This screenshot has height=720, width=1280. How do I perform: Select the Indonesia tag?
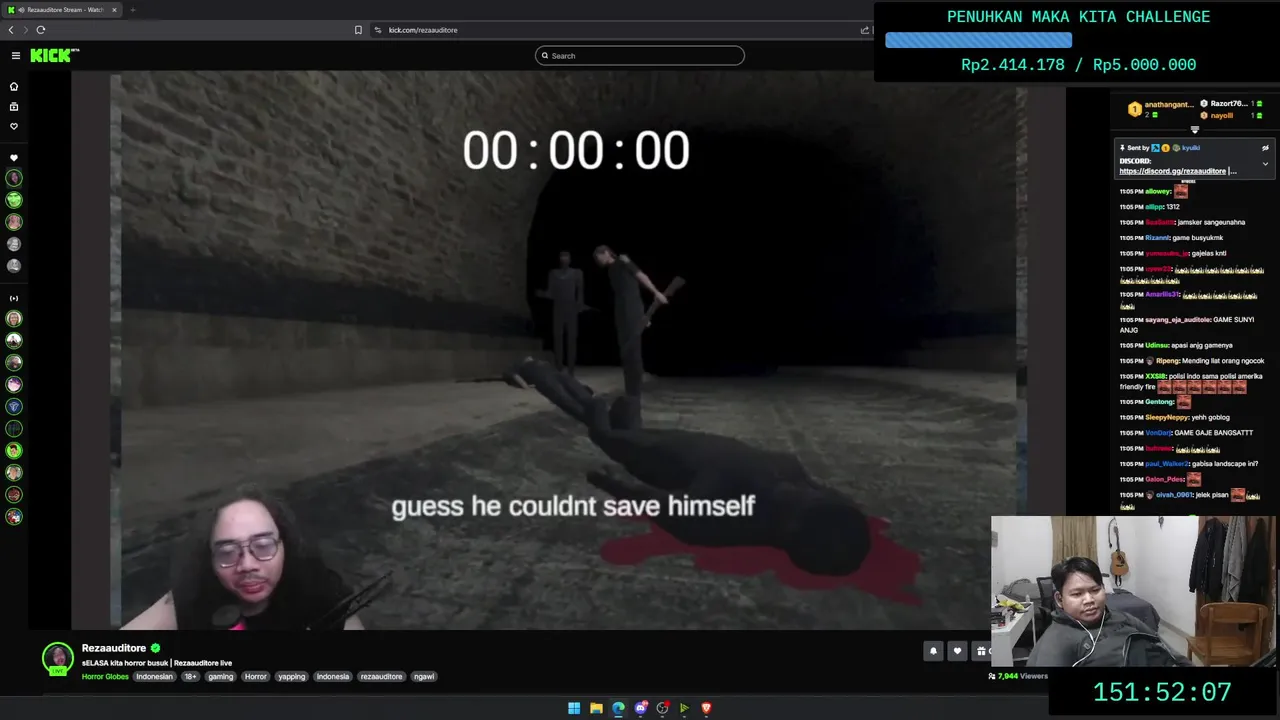pyautogui.click(x=333, y=677)
